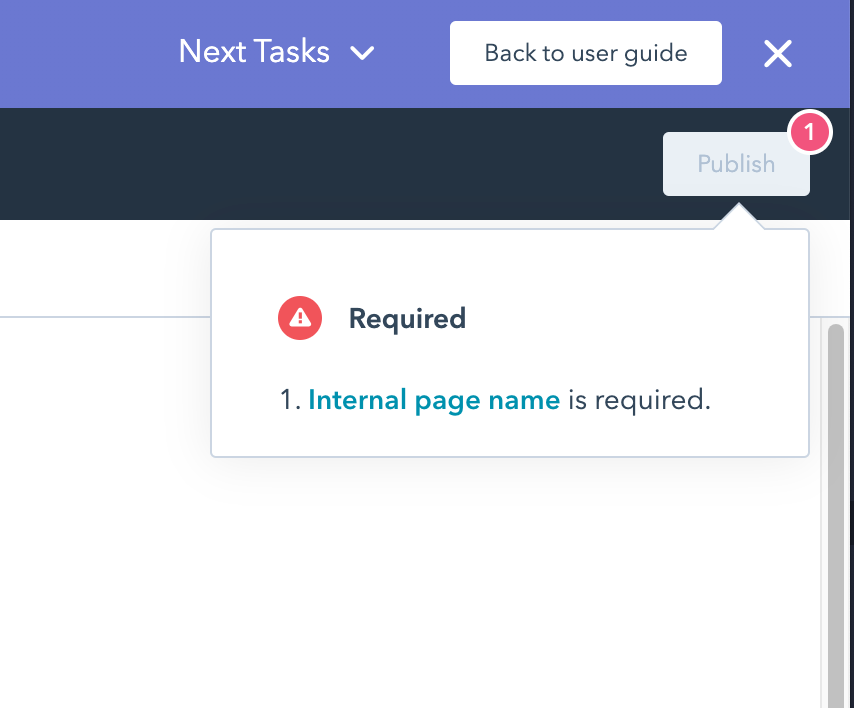Image resolution: width=854 pixels, height=708 pixels.
Task: Open the Next Tasks dropdown
Action: click(254, 52)
